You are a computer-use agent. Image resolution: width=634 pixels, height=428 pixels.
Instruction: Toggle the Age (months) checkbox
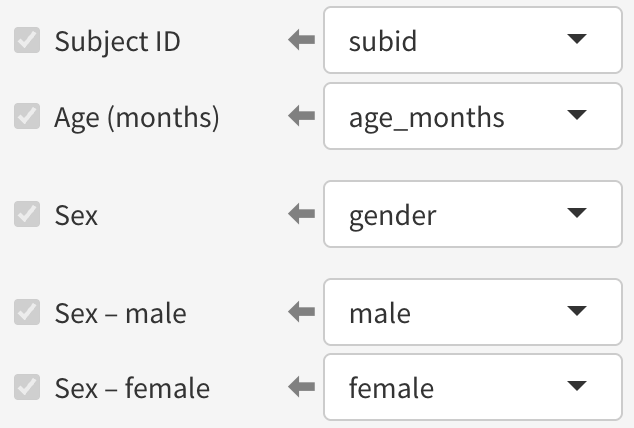[x=26, y=117]
